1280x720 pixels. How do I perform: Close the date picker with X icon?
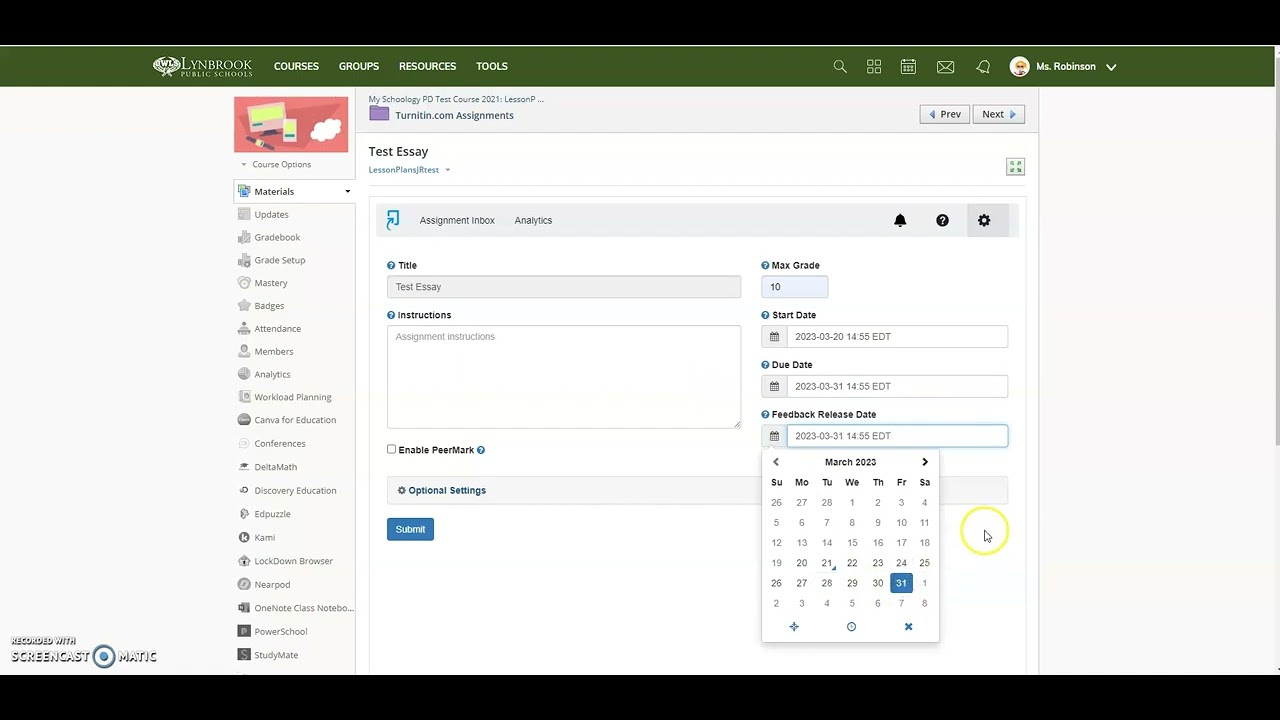pyautogui.click(x=908, y=627)
